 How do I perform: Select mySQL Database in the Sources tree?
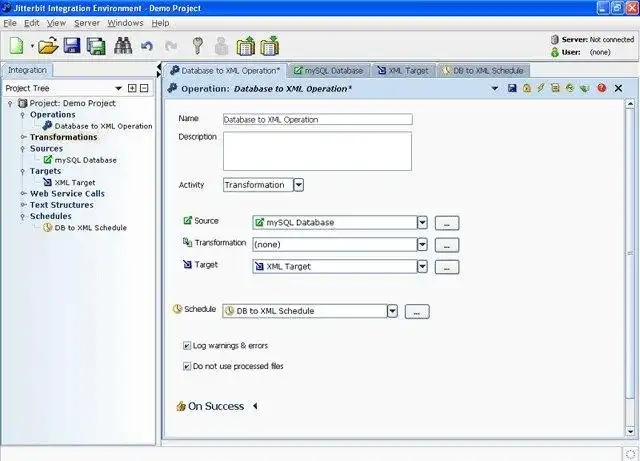80,160
